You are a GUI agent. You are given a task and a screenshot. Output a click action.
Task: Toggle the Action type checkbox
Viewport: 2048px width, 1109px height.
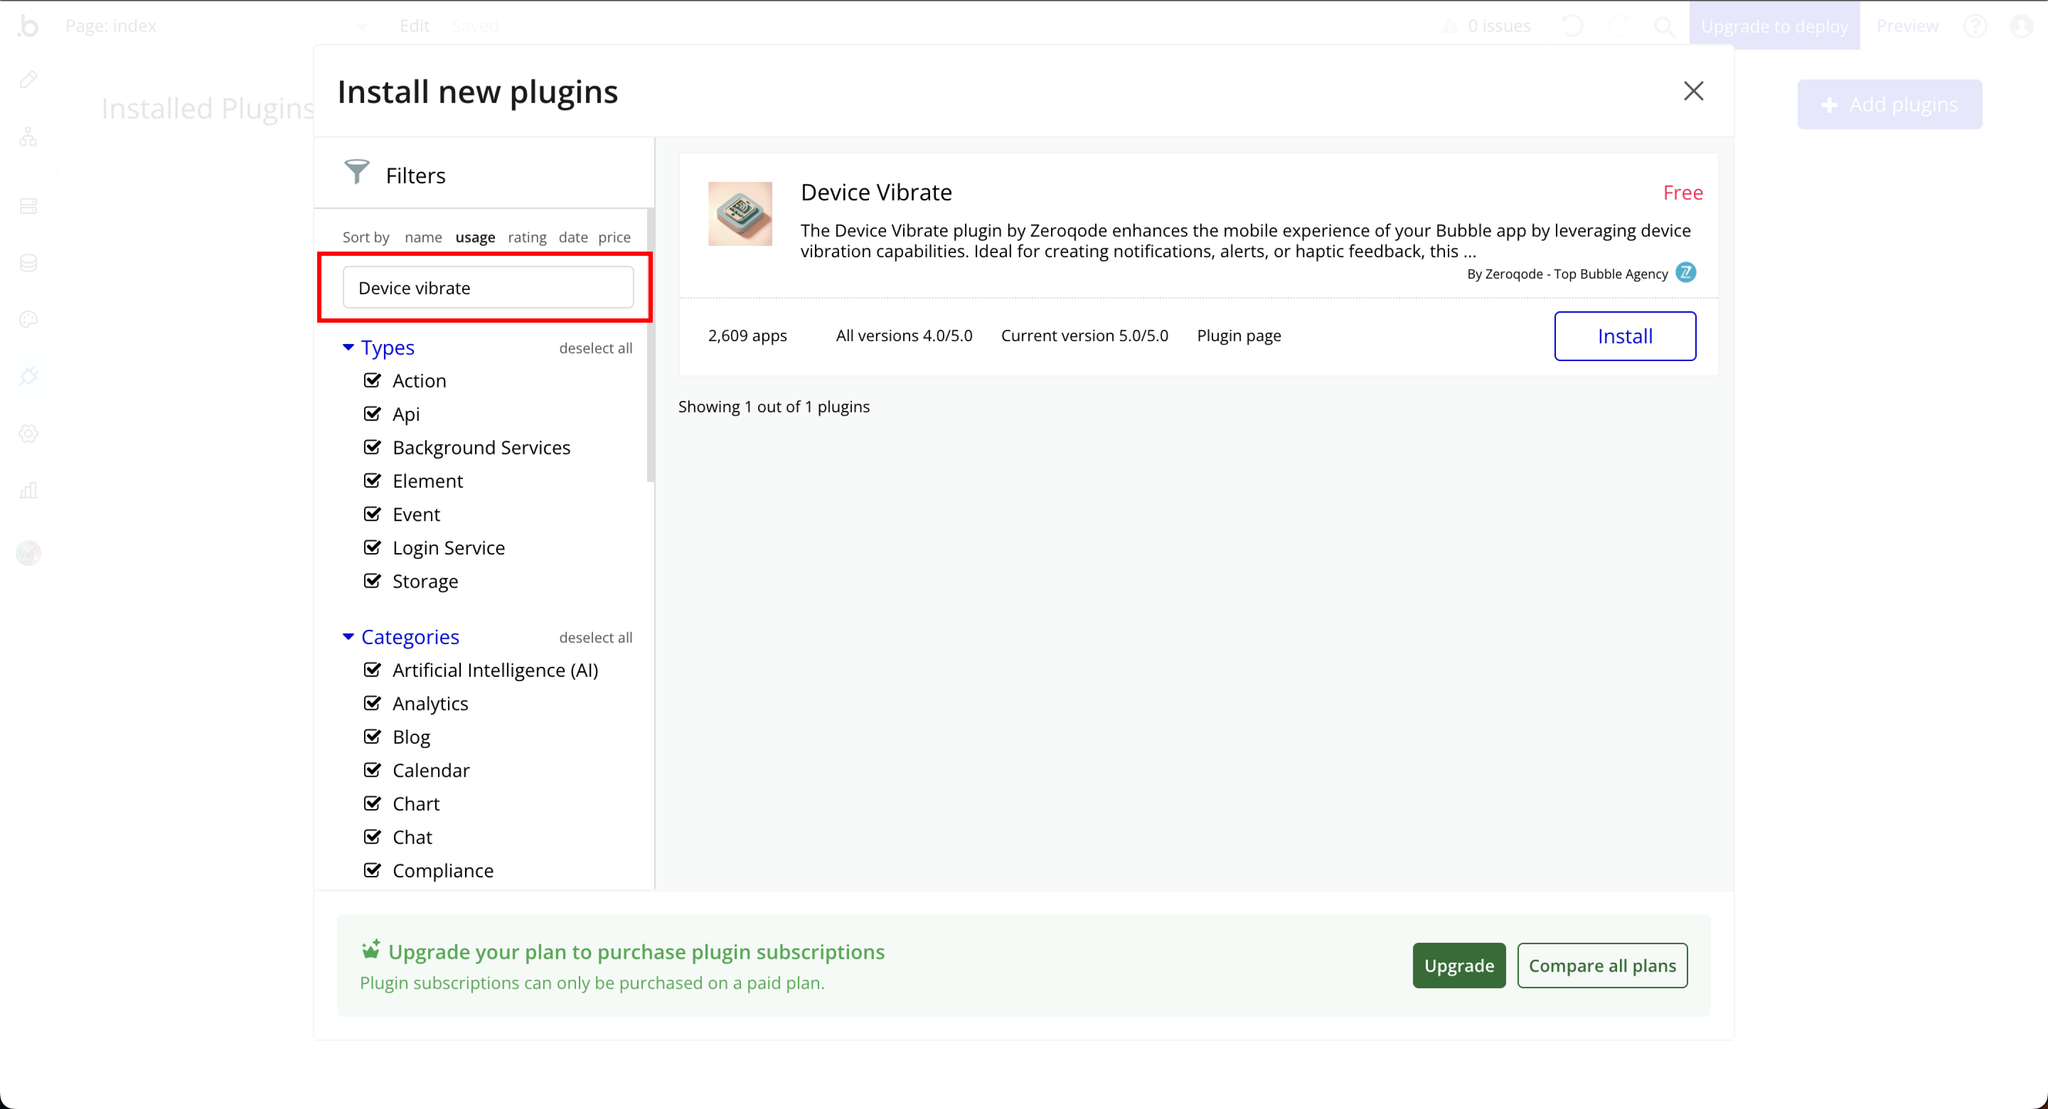coord(374,380)
